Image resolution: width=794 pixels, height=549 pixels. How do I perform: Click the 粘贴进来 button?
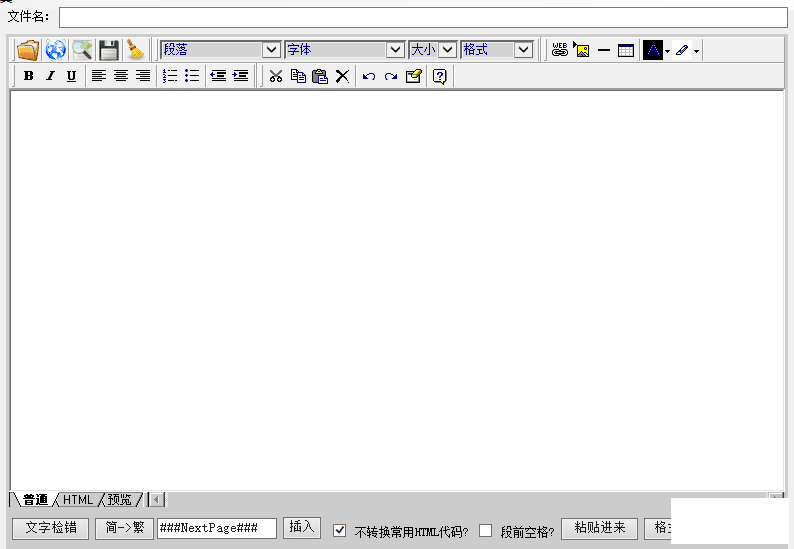(600, 528)
